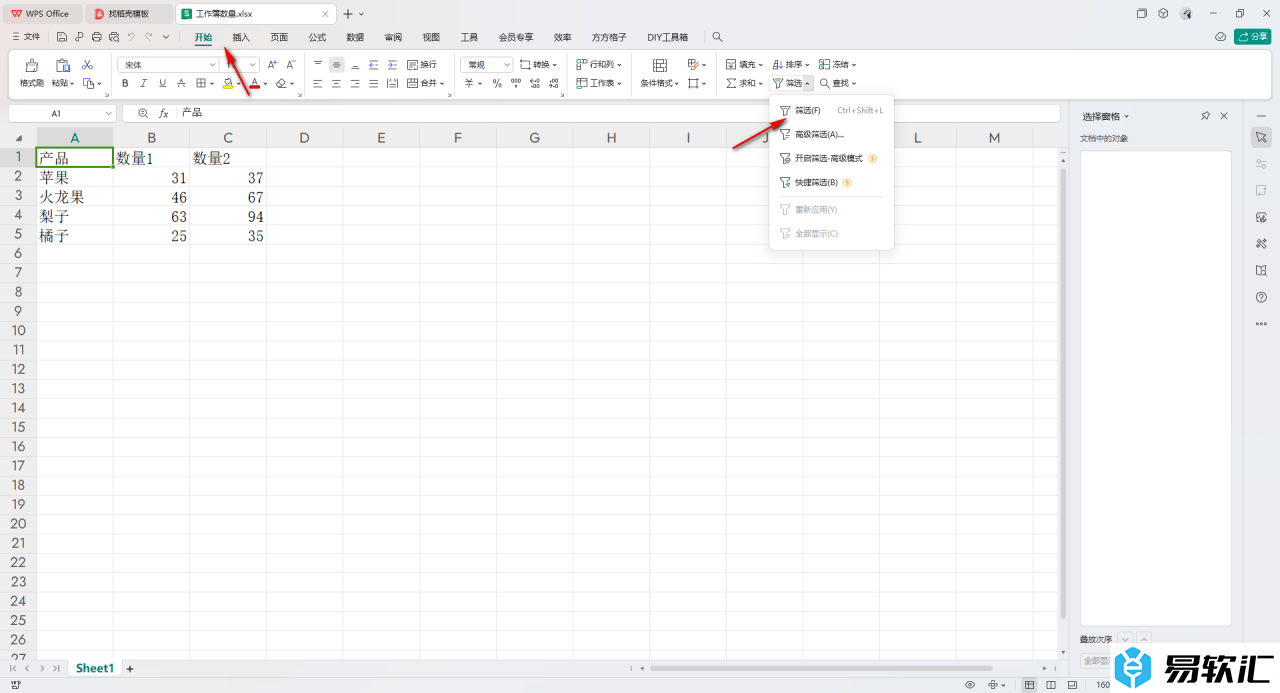Viewport: 1280px width, 693px height.
Task: Pin the selection pane
Action: click(x=1206, y=116)
